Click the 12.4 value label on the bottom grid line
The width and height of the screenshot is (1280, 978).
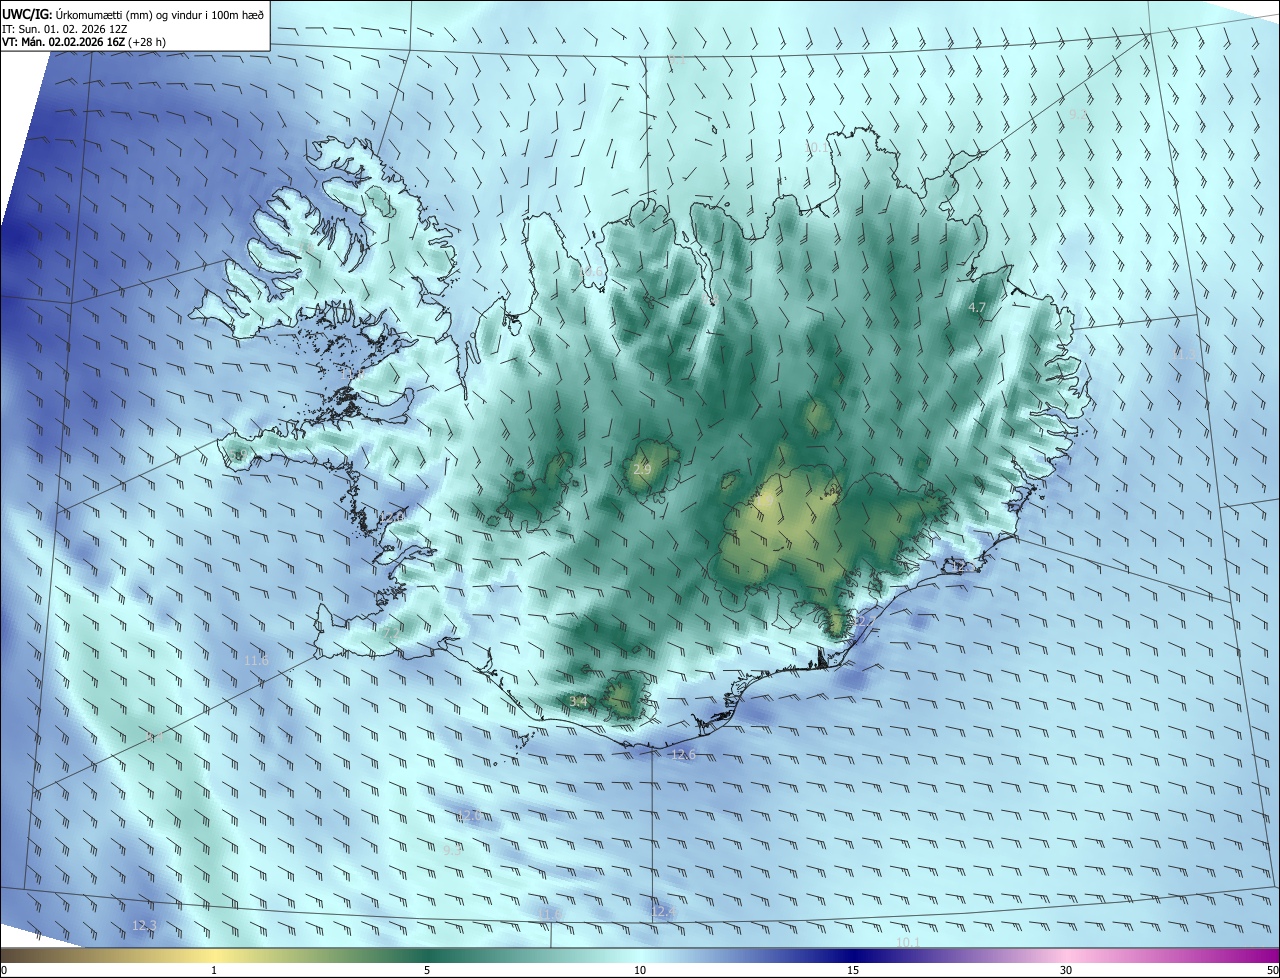[x=662, y=912]
